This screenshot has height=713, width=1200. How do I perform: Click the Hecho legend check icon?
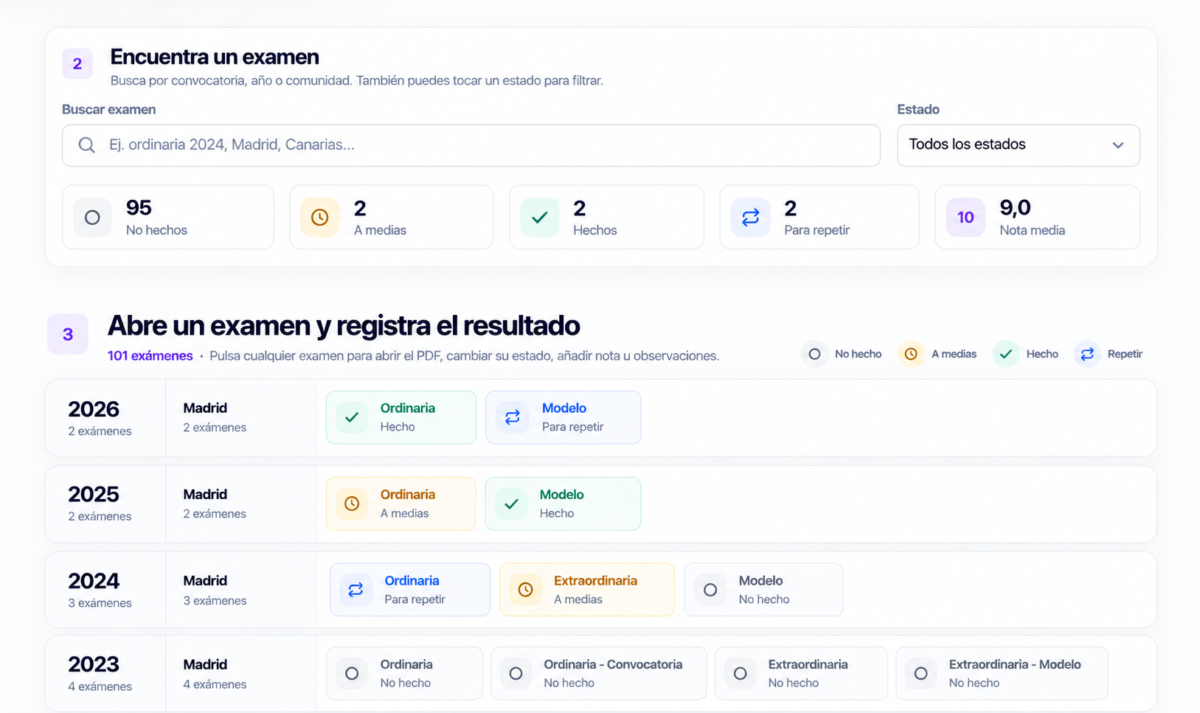(1006, 354)
